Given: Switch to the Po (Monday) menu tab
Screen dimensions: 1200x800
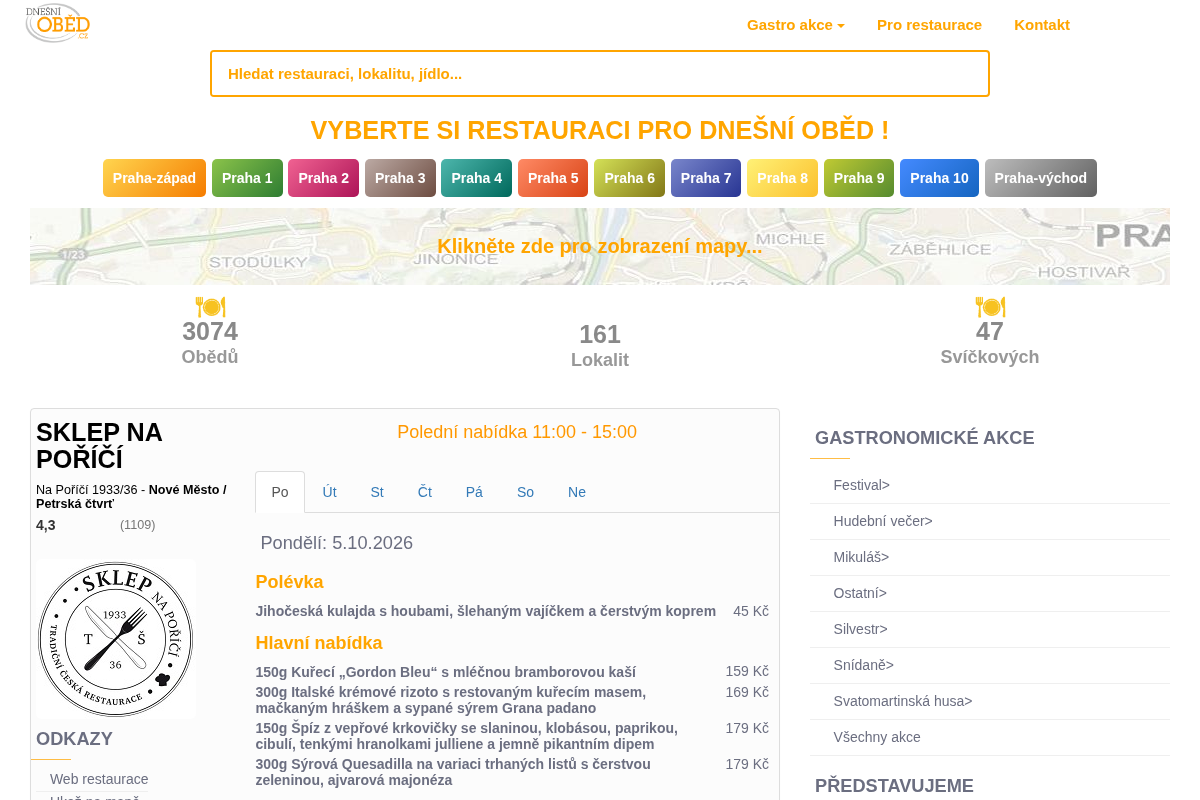Looking at the screenshot, I should click(280, 492).
